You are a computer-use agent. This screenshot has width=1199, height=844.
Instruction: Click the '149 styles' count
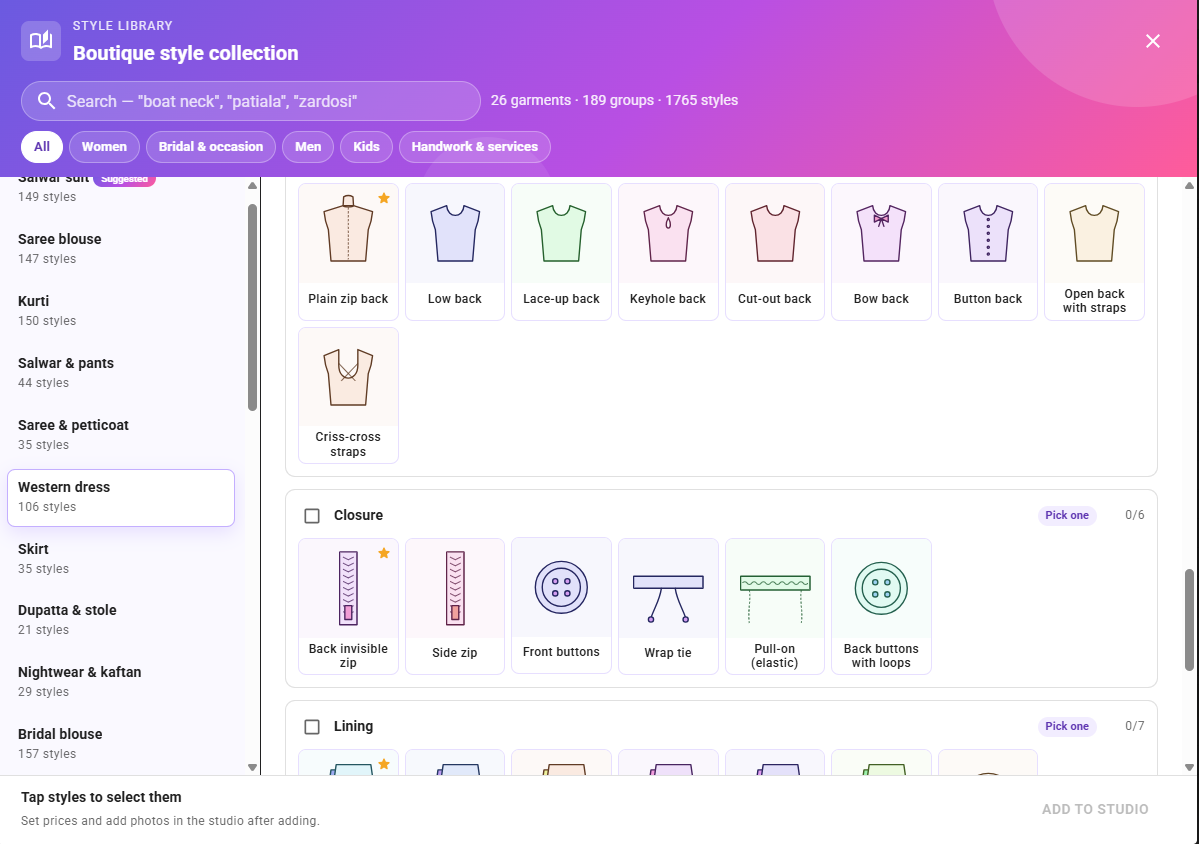pos(47,196)
